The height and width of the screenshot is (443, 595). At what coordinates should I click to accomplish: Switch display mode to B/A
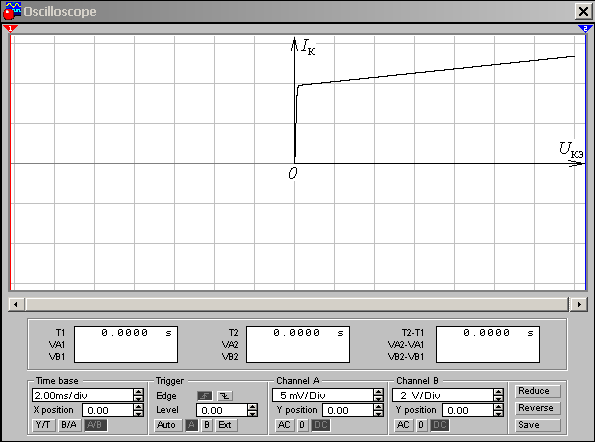[x=69, y=425]
